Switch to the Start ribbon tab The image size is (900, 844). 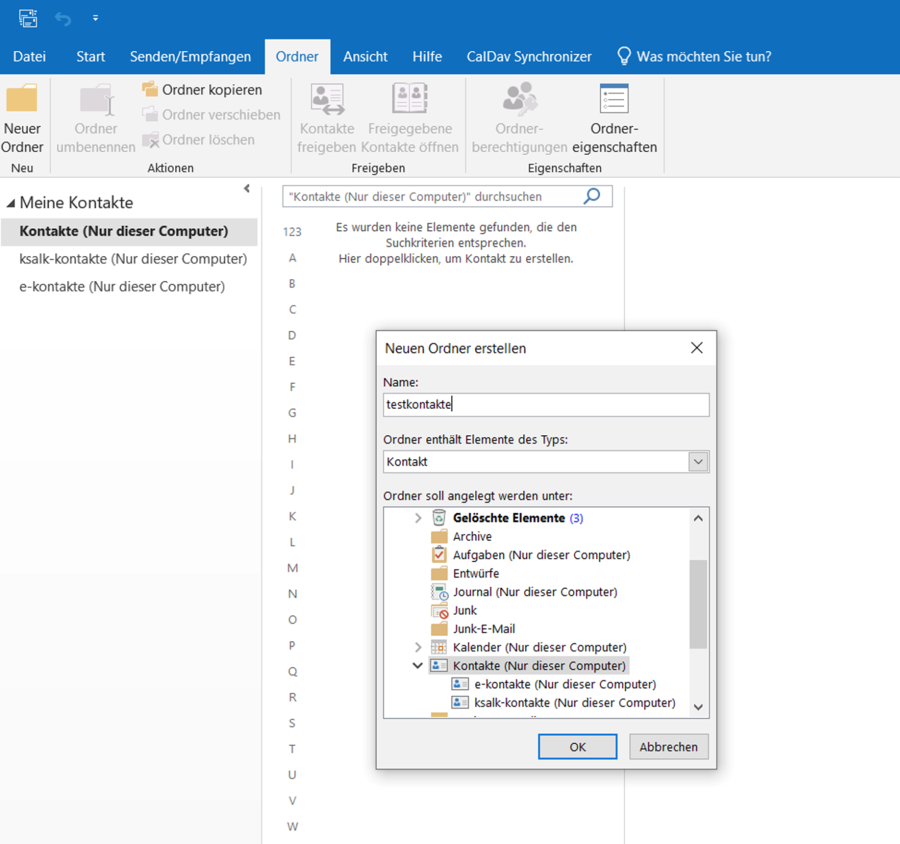pos(89,56)
